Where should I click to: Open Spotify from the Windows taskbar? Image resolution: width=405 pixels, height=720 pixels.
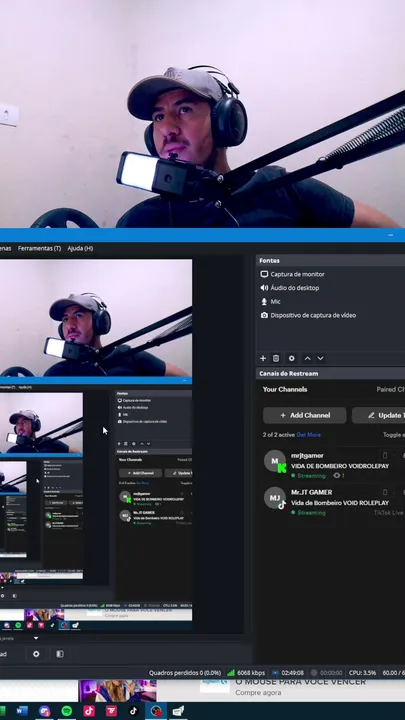pyautogui.click(x=67, y=711)
